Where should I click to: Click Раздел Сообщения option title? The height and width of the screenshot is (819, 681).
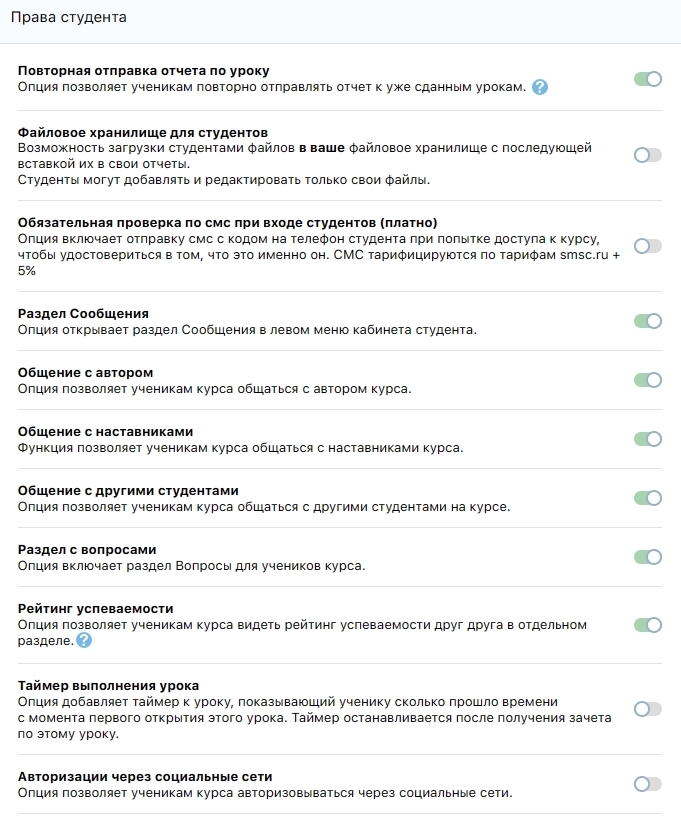(x=83, y=314)
